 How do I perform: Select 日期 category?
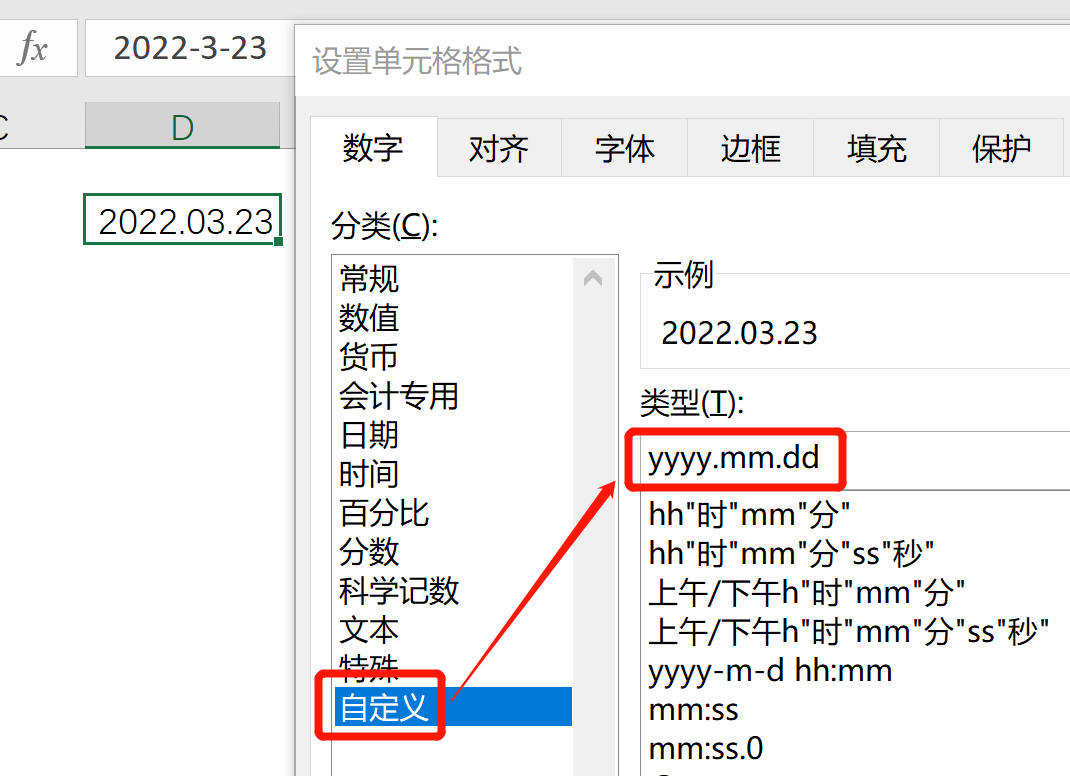coord(453,435)
